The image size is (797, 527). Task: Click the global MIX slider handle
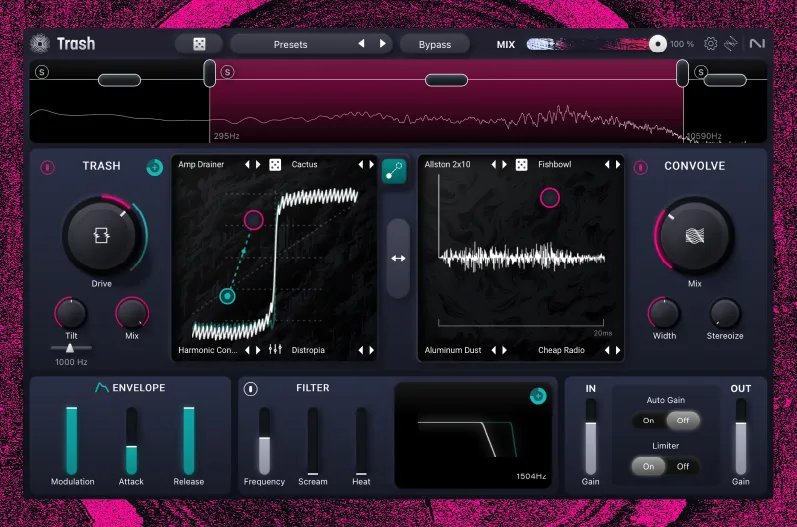tap(657, 44)
